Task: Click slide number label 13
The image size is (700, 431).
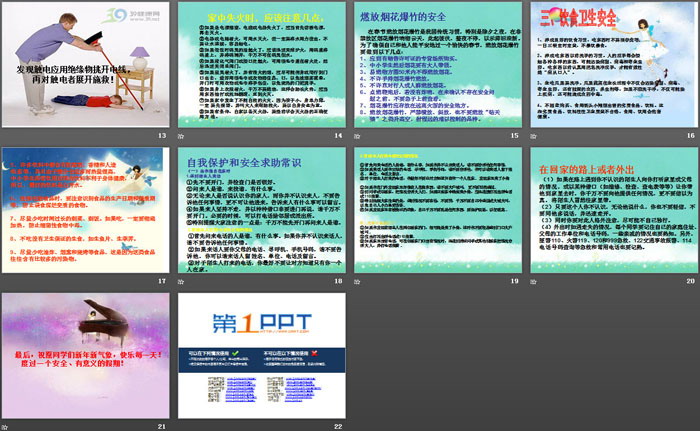Action: pos(162,135)
